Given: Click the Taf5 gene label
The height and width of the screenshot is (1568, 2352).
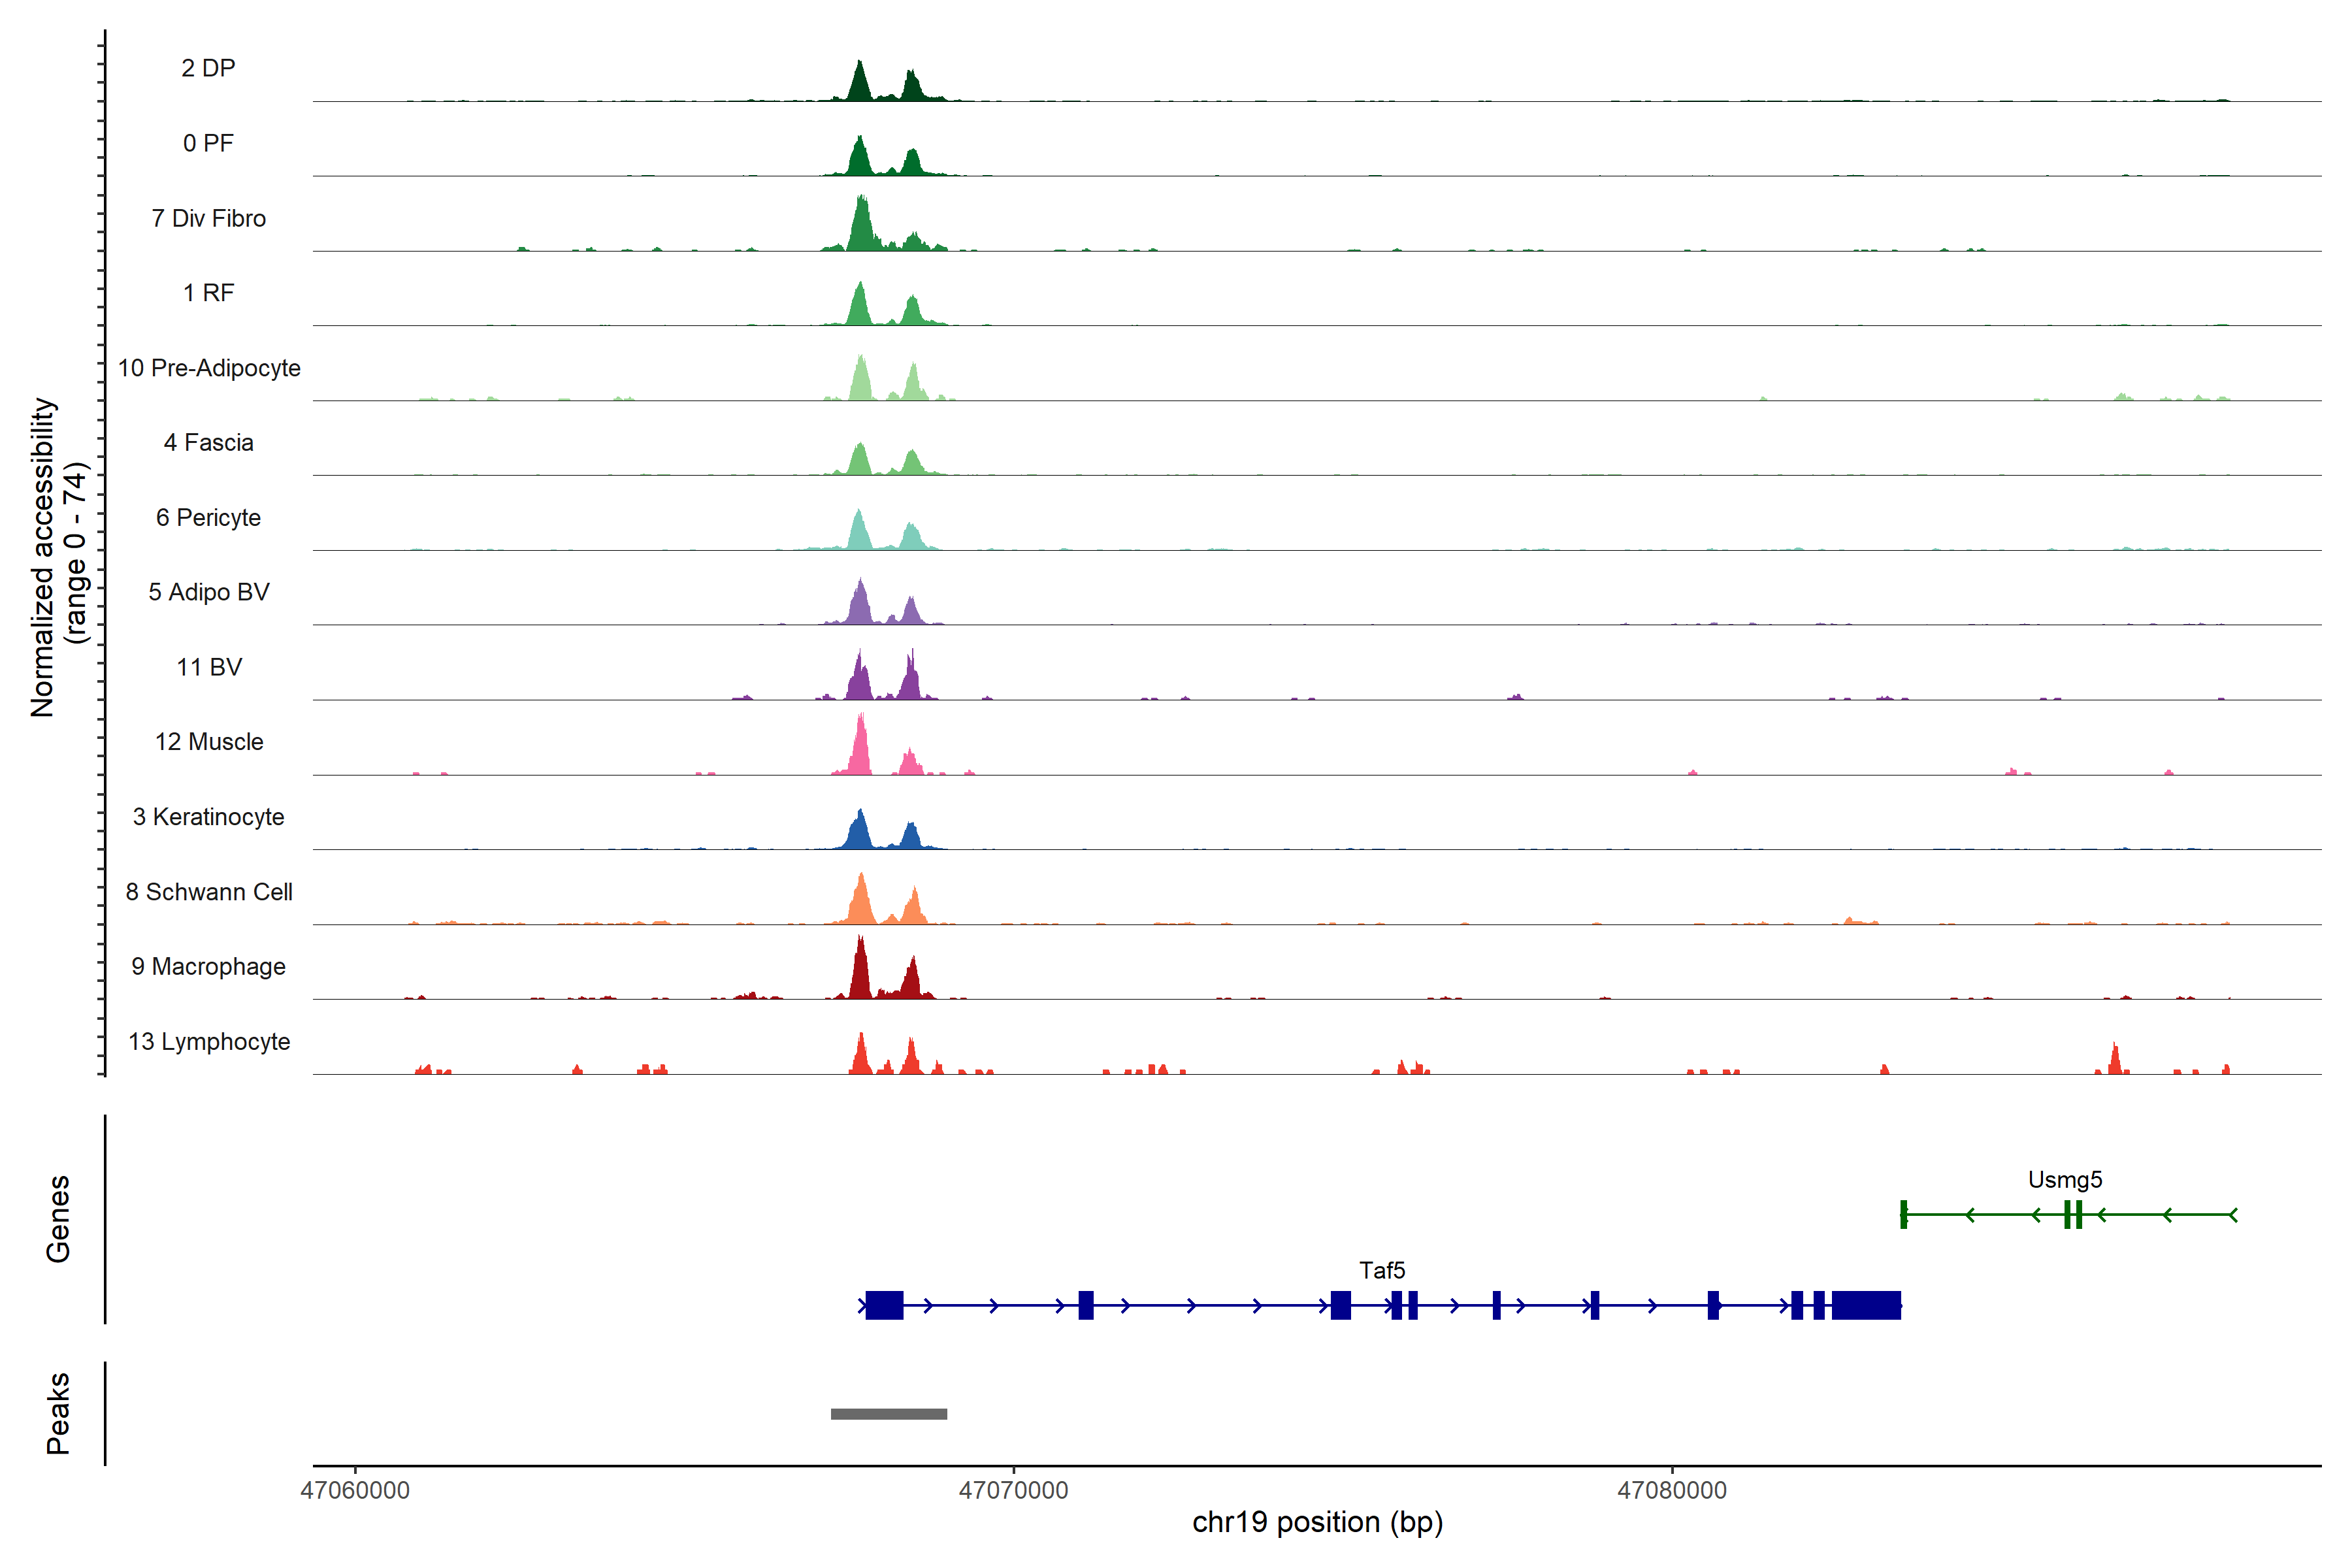Looking at the screenshot, I should [1382, 1270].
